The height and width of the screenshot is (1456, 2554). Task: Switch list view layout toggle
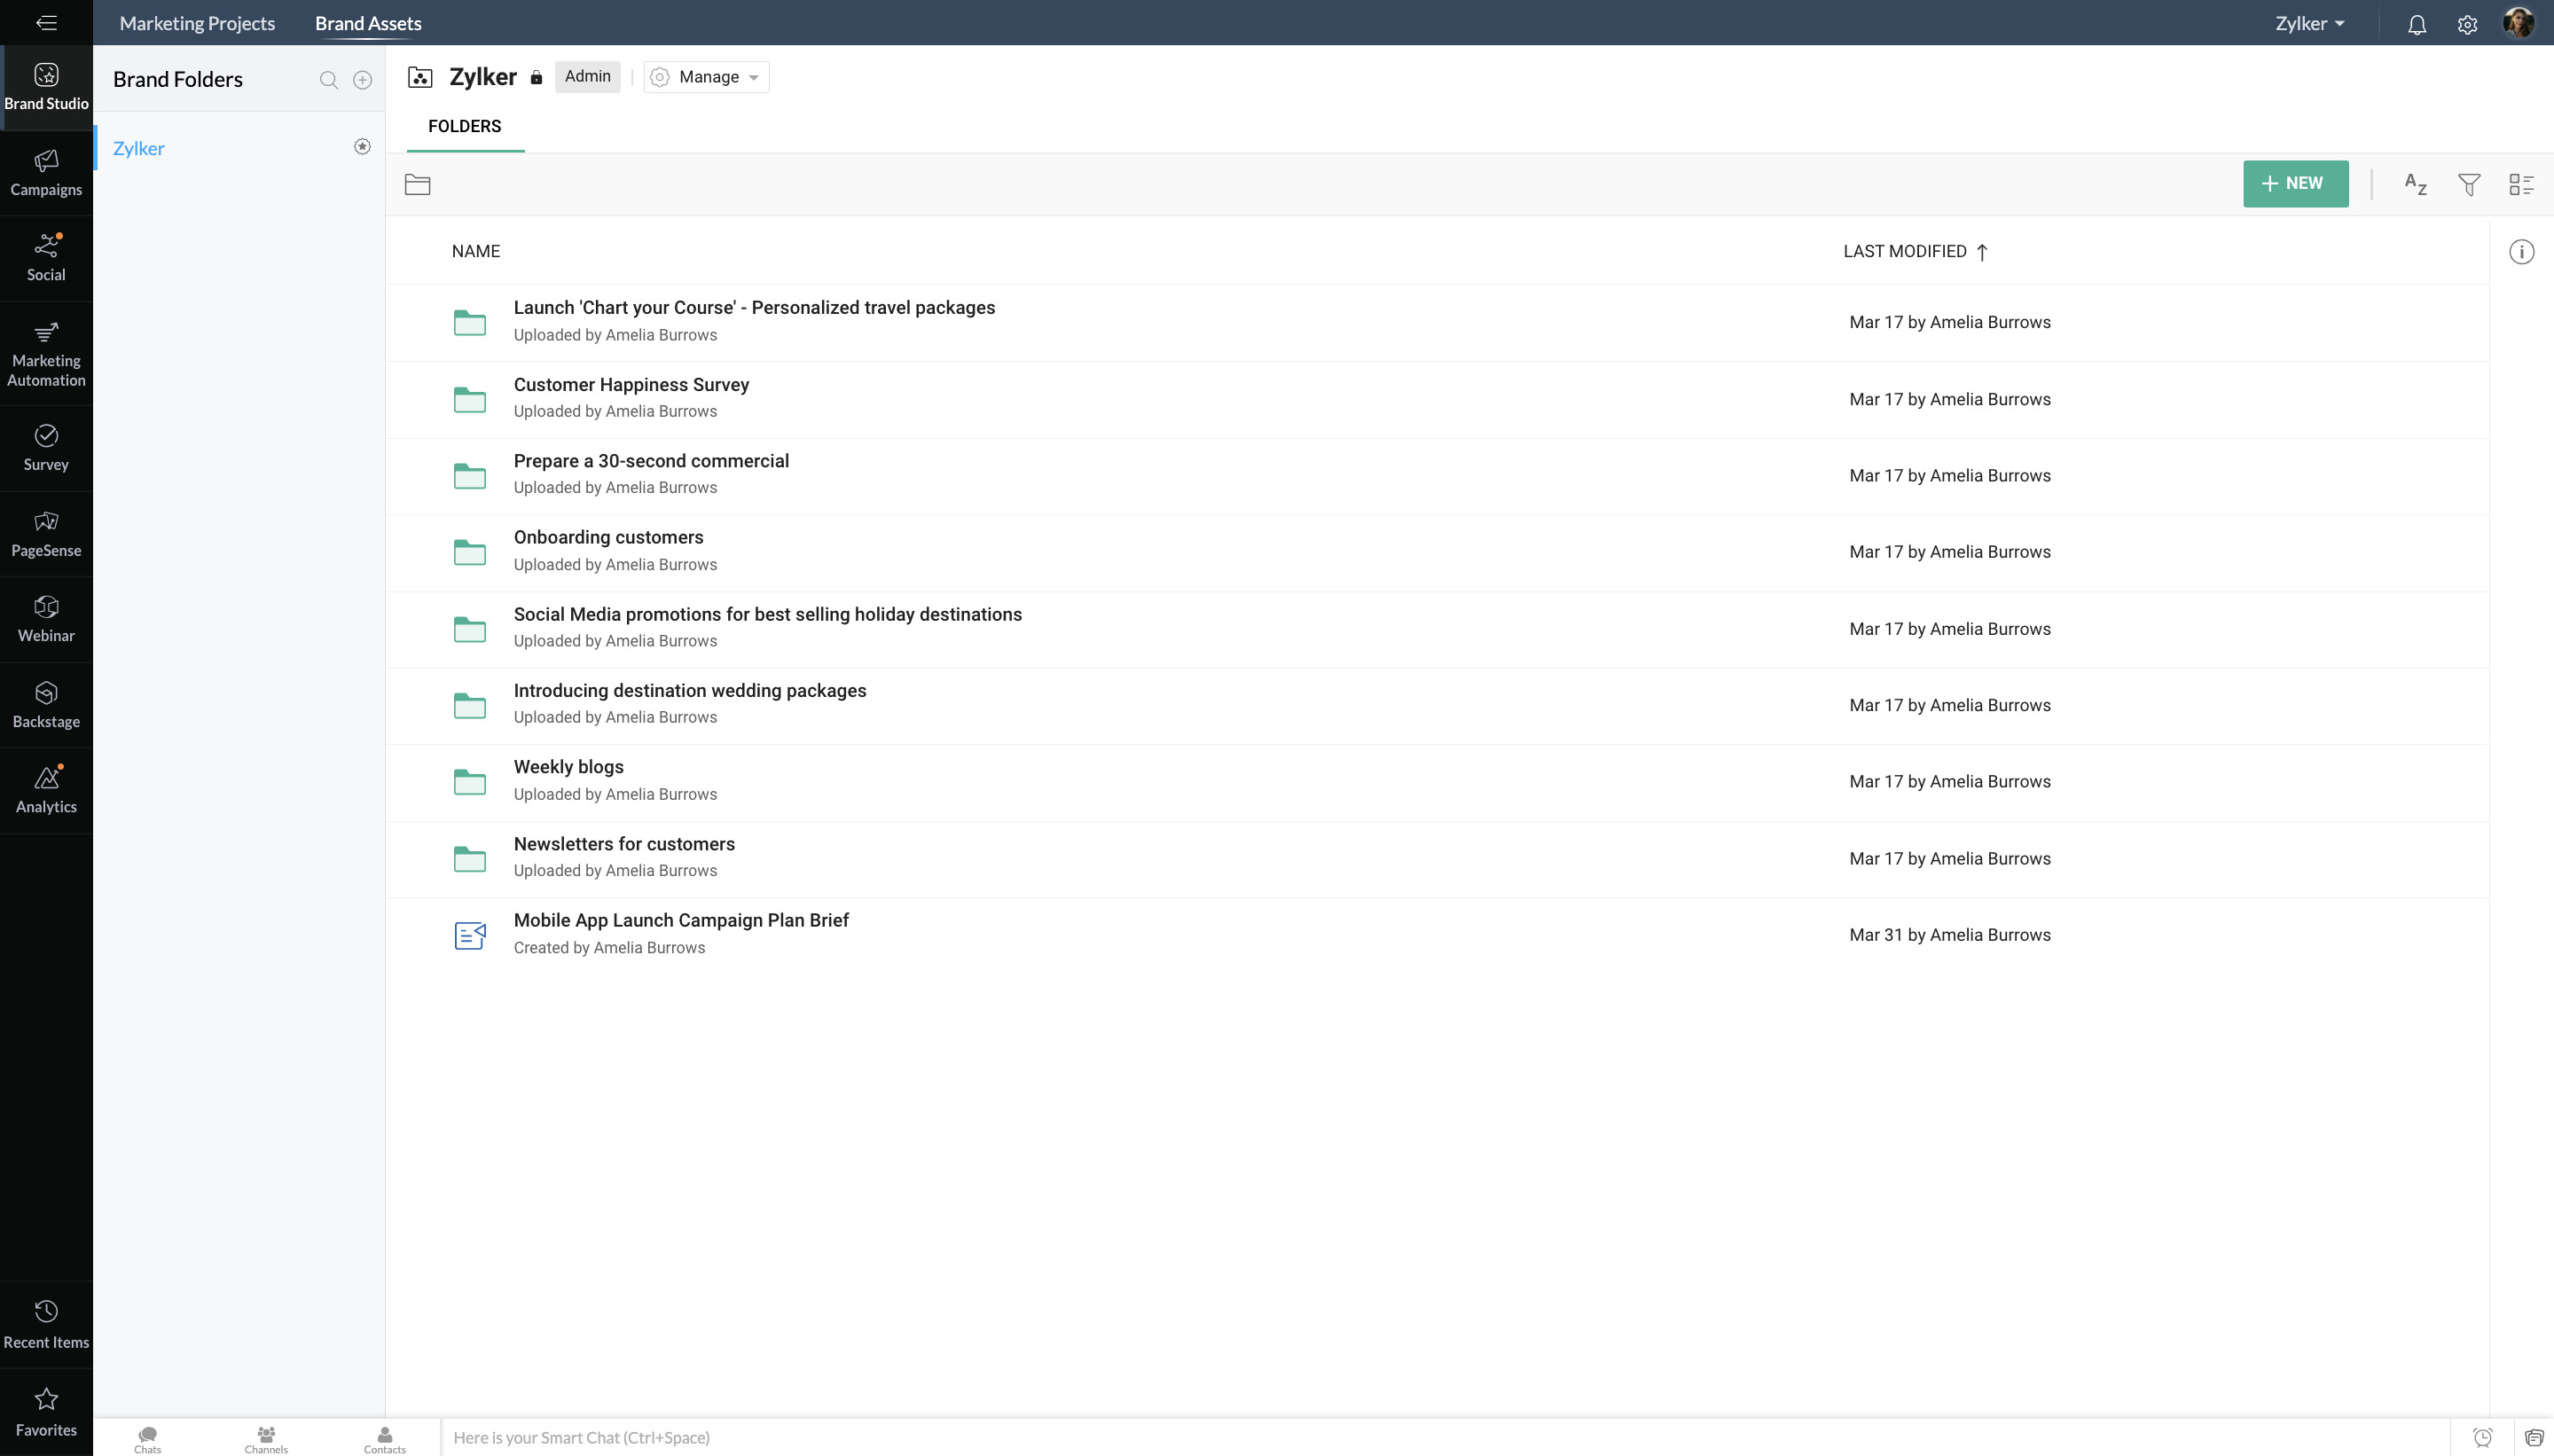(2521, 184)
